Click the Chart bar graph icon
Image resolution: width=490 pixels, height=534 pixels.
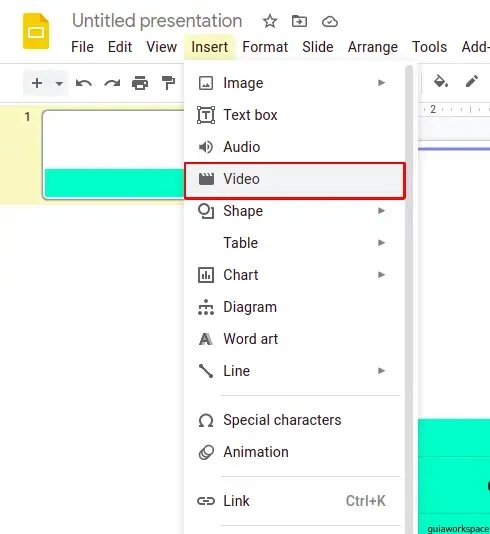click(206, 275)
